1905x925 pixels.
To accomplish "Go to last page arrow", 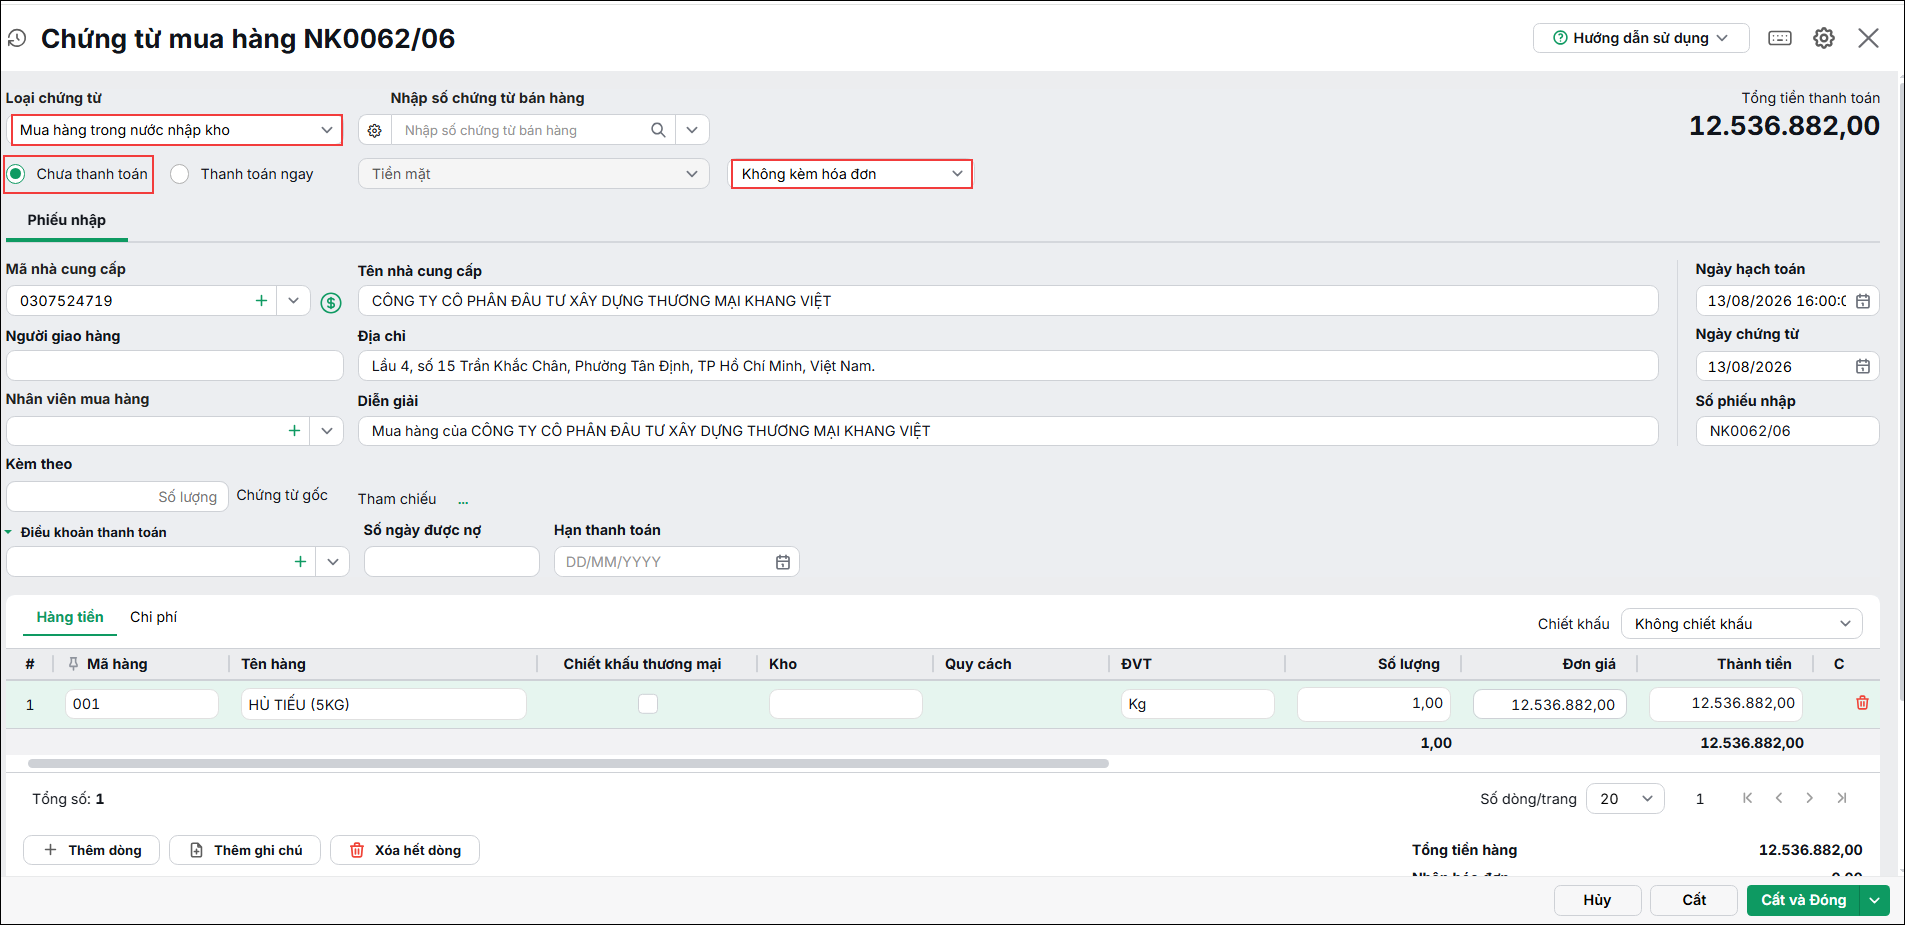I will (x=1841, y=798).
